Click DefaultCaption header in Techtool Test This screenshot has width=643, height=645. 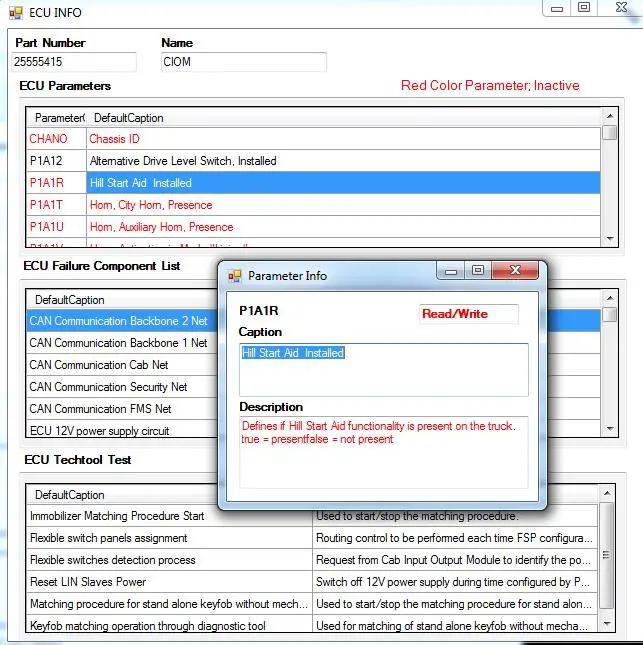pyautogui.click(x=122, y=494)
